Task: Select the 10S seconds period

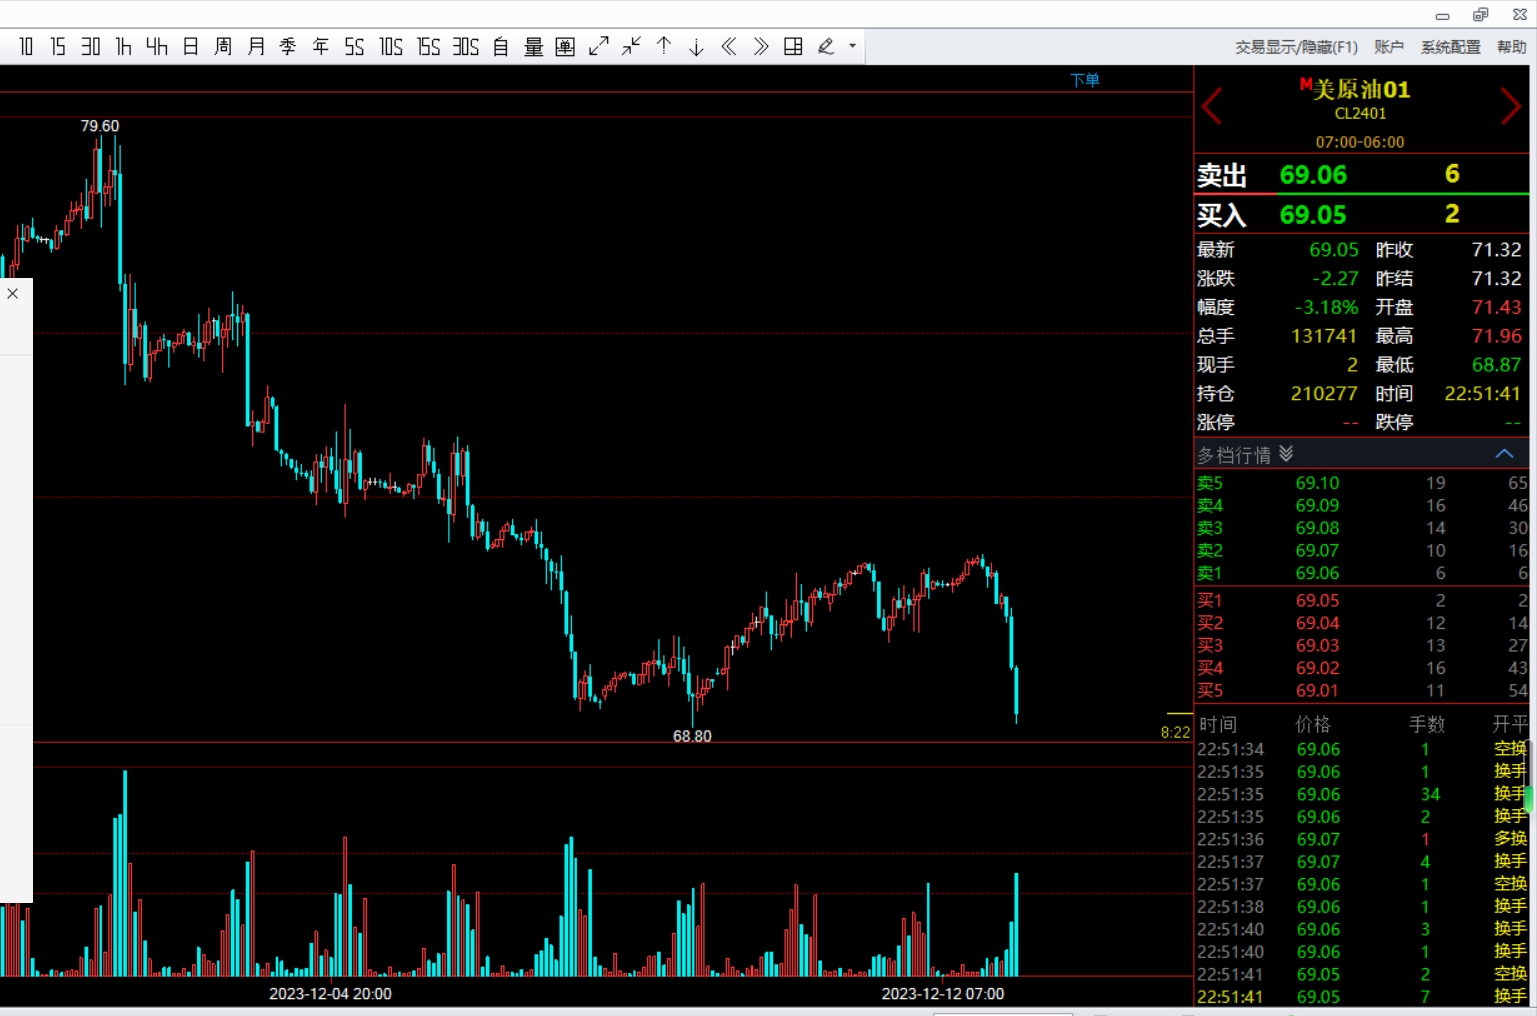Action: tap(391, 47)
